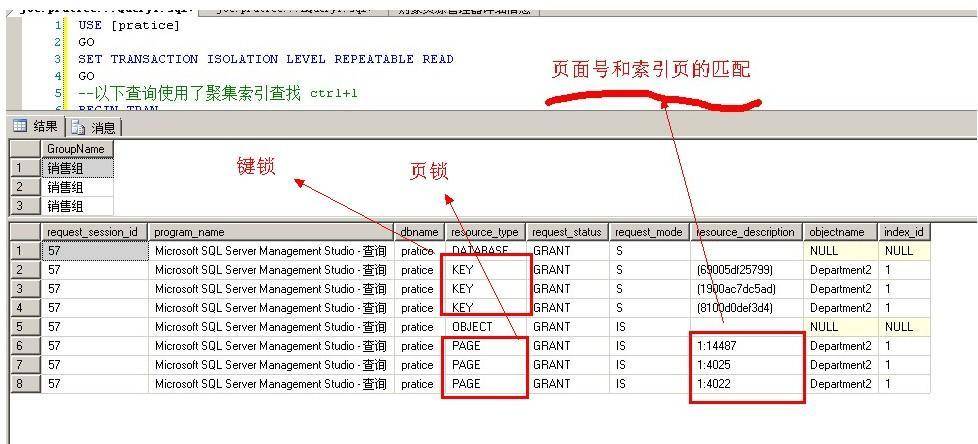The width and height of the screenshot is (978, 444).
Task: Click the message page icon on 消息 tab
Action: [79, 127]
